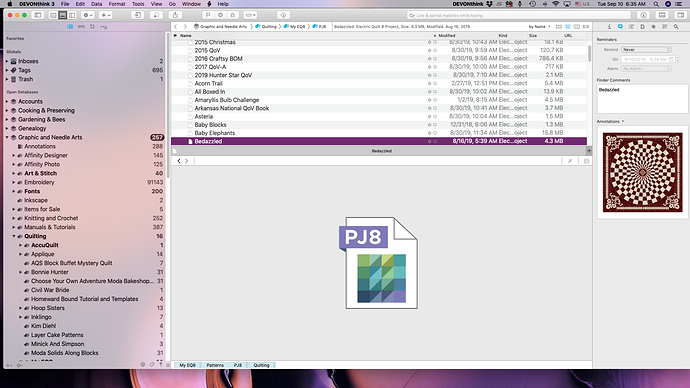690x388 pixels.
Task: Click the My EQ8 breadcrumb in path bar
Action: 294,26
